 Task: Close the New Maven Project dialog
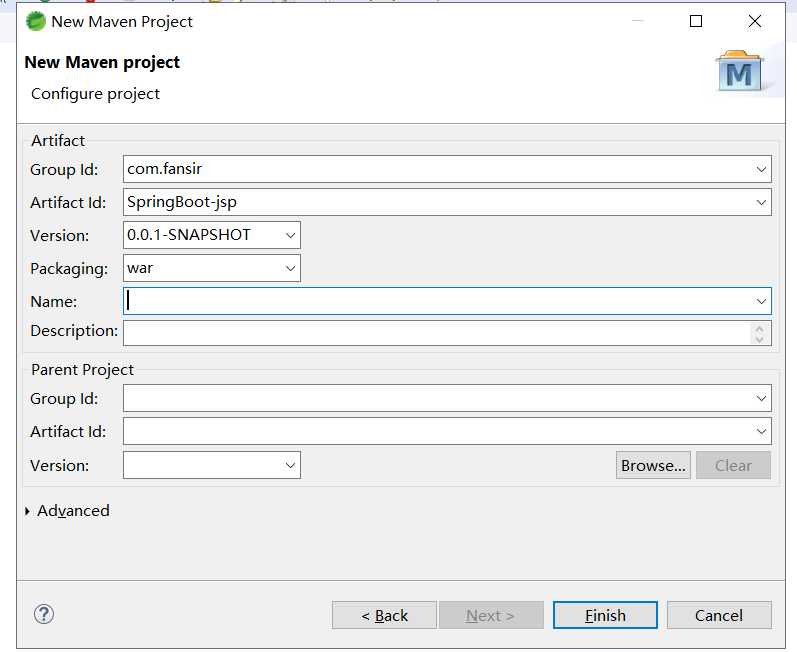(755, 21)
